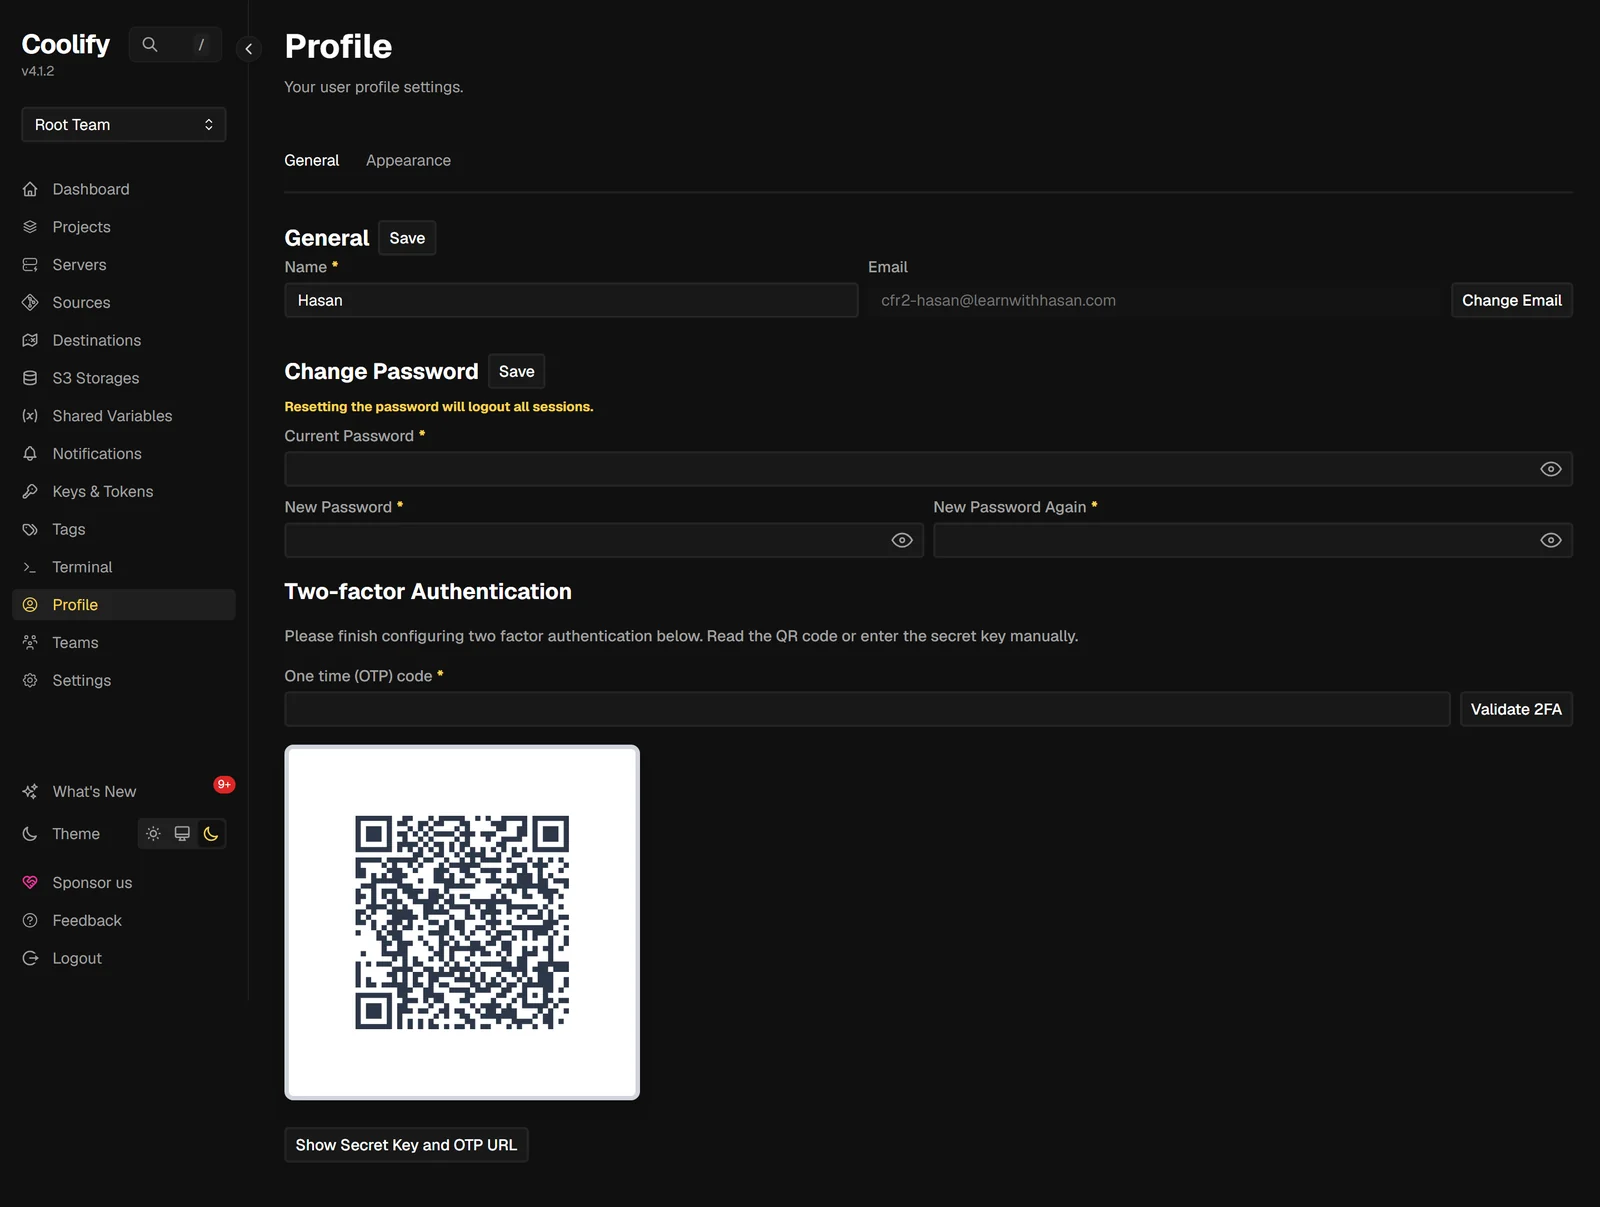Image resolution: width=1600 pixels, height=1207 pixels.
Task: Click the Keys & Tokens key icon
Action: point(30,491)
